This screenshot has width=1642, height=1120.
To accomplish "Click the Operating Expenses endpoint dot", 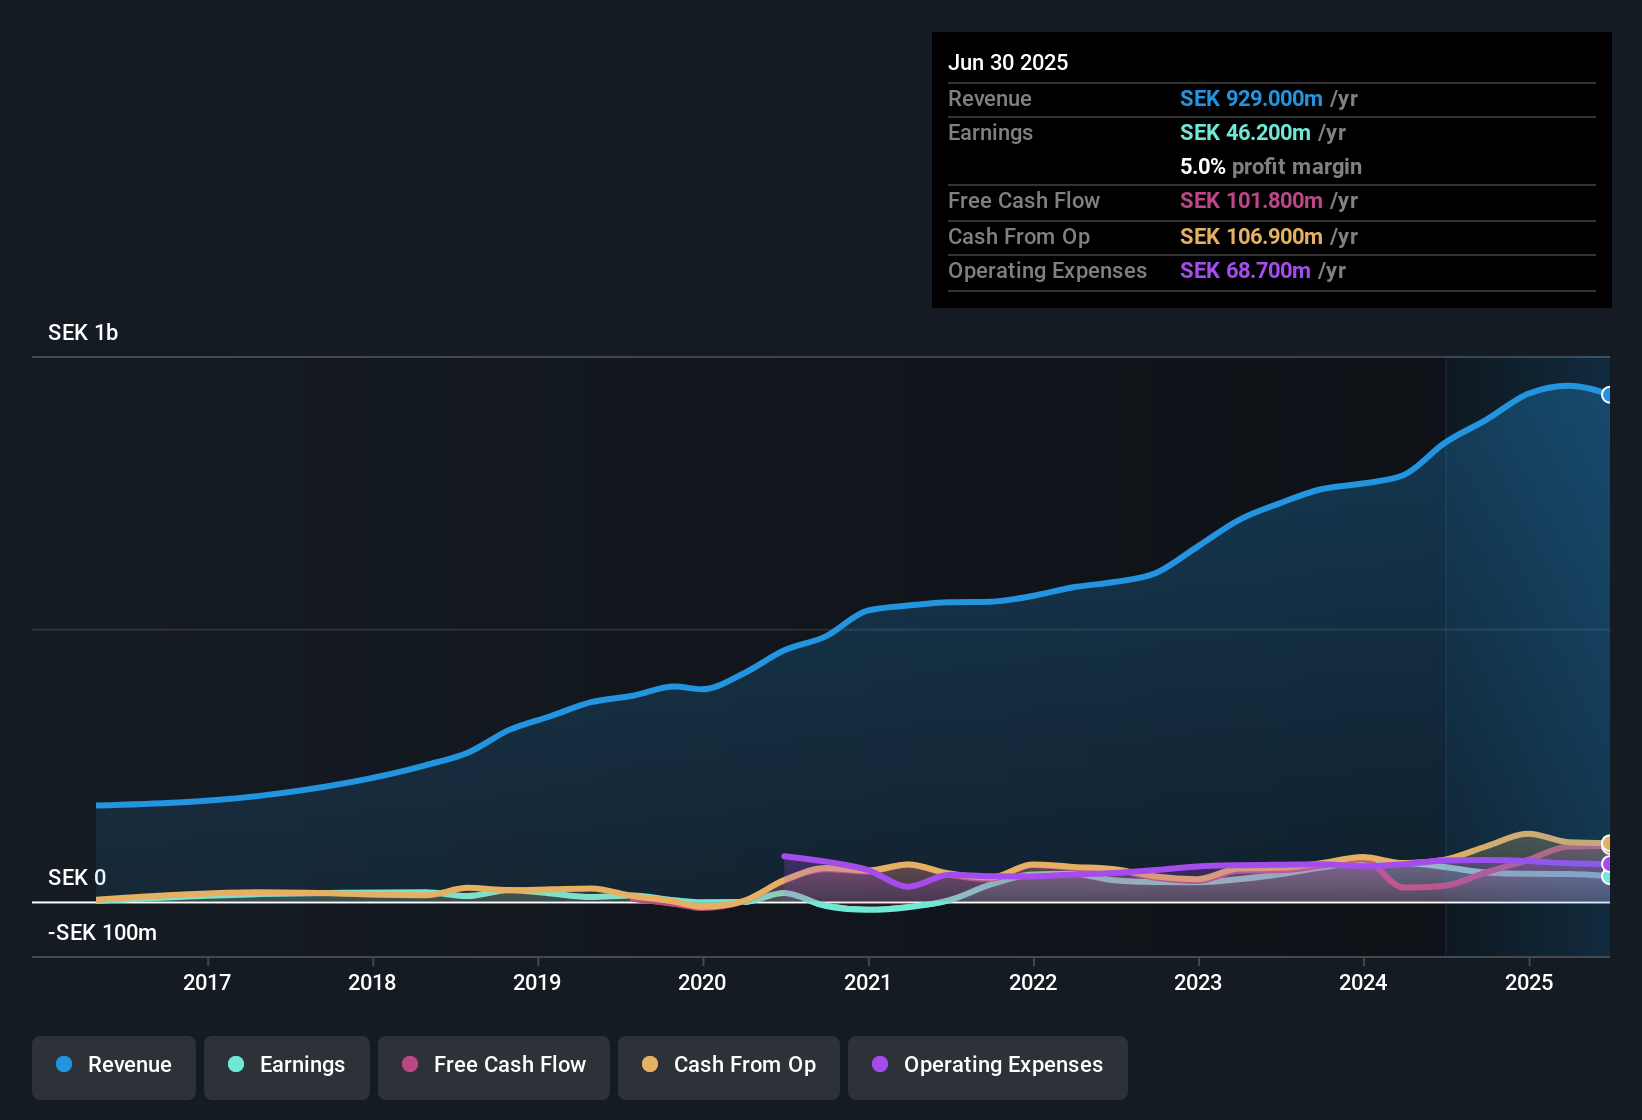I will pyautogui.click(x=1608, y=864).
